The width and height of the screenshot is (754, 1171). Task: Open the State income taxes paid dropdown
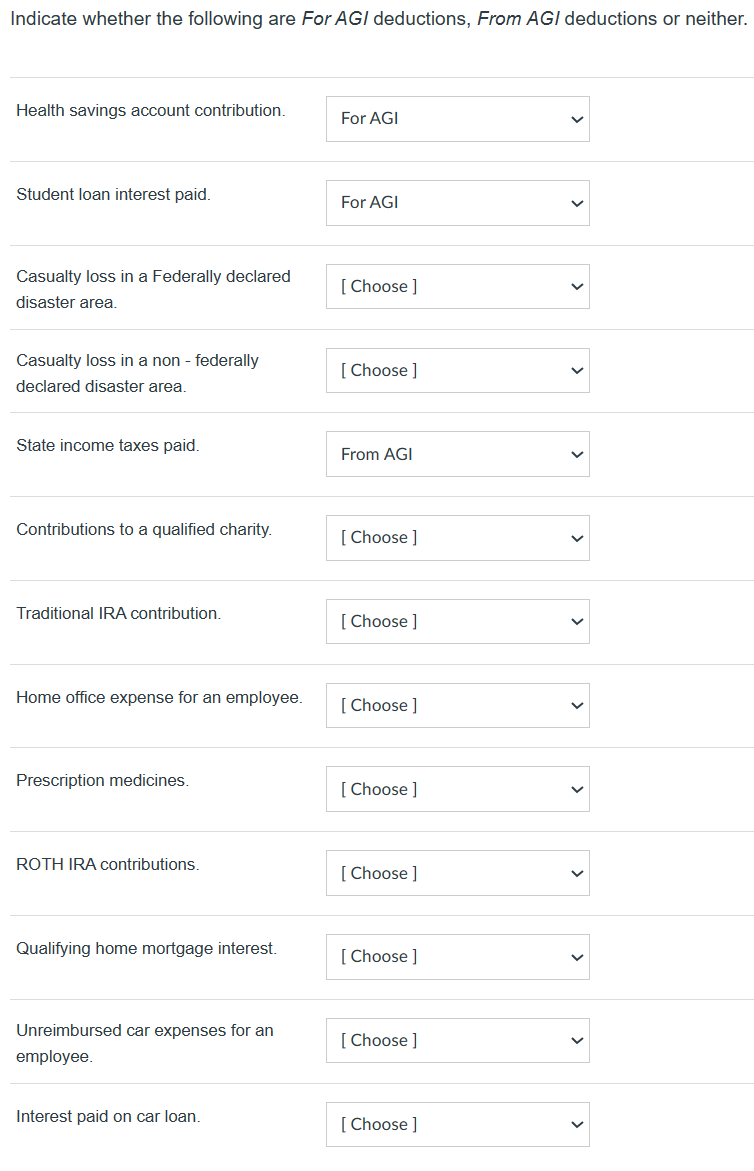point(457,454)
